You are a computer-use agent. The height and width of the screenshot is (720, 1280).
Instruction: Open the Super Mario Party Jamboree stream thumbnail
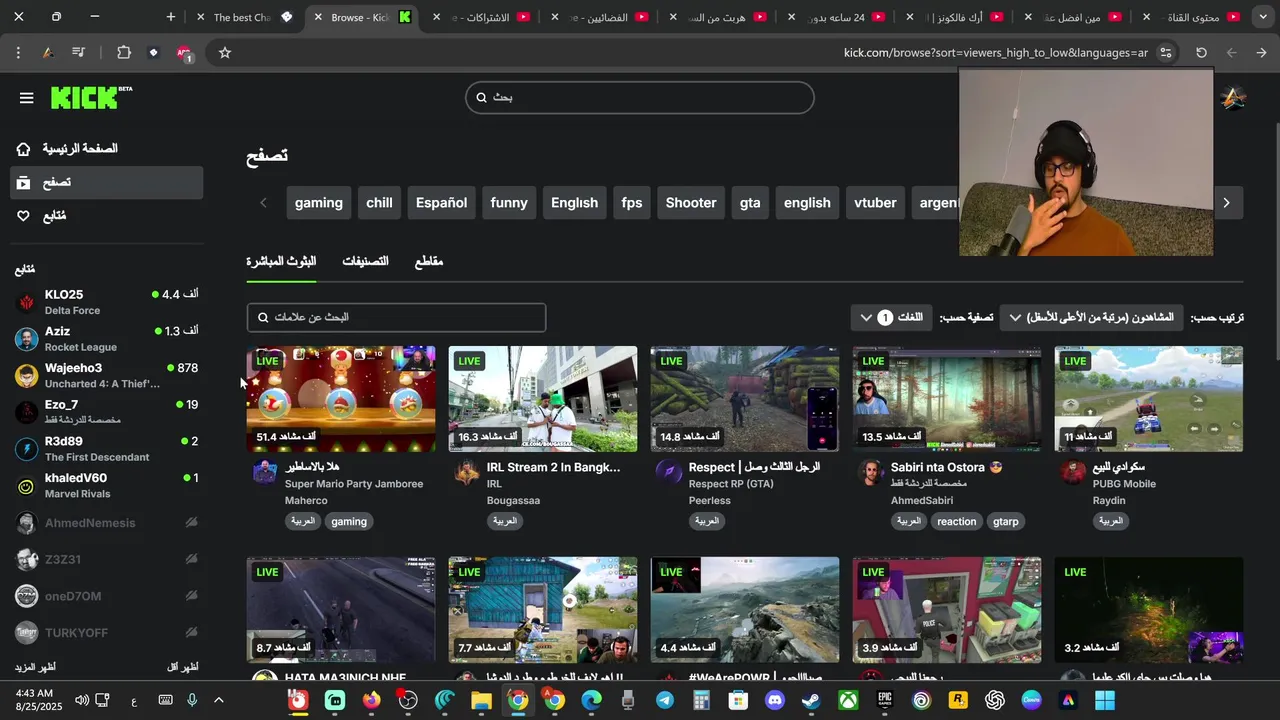click(x=341, y=399)
